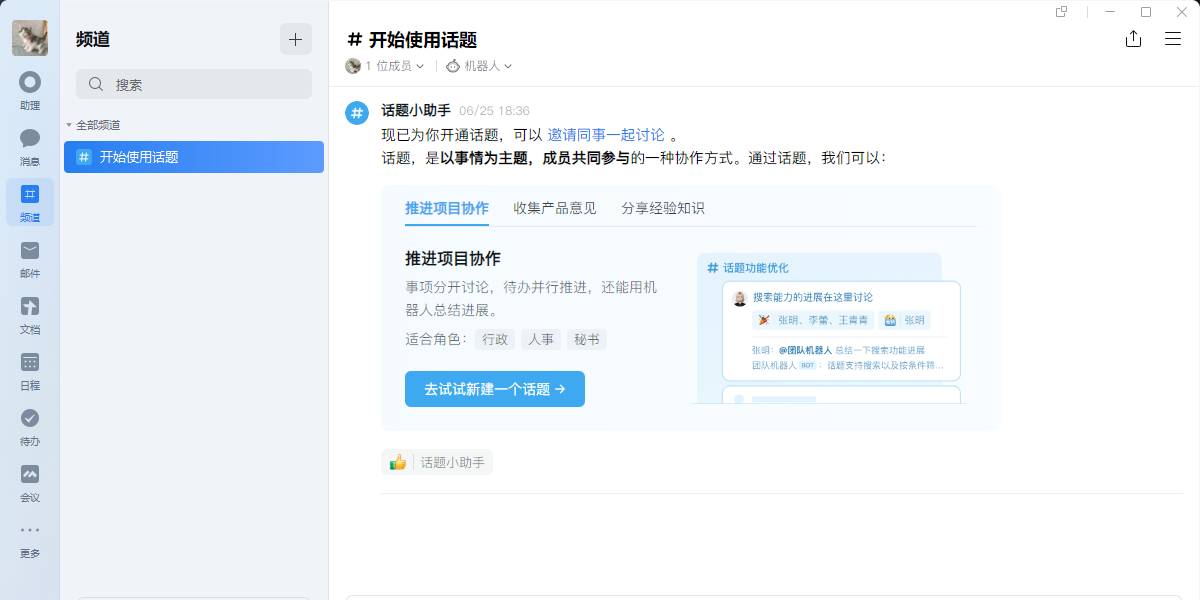Open the 待办 to-do icon
The width and height of the screenshot is (1200, 600).
pyautogui.click(x=30, y=426)
